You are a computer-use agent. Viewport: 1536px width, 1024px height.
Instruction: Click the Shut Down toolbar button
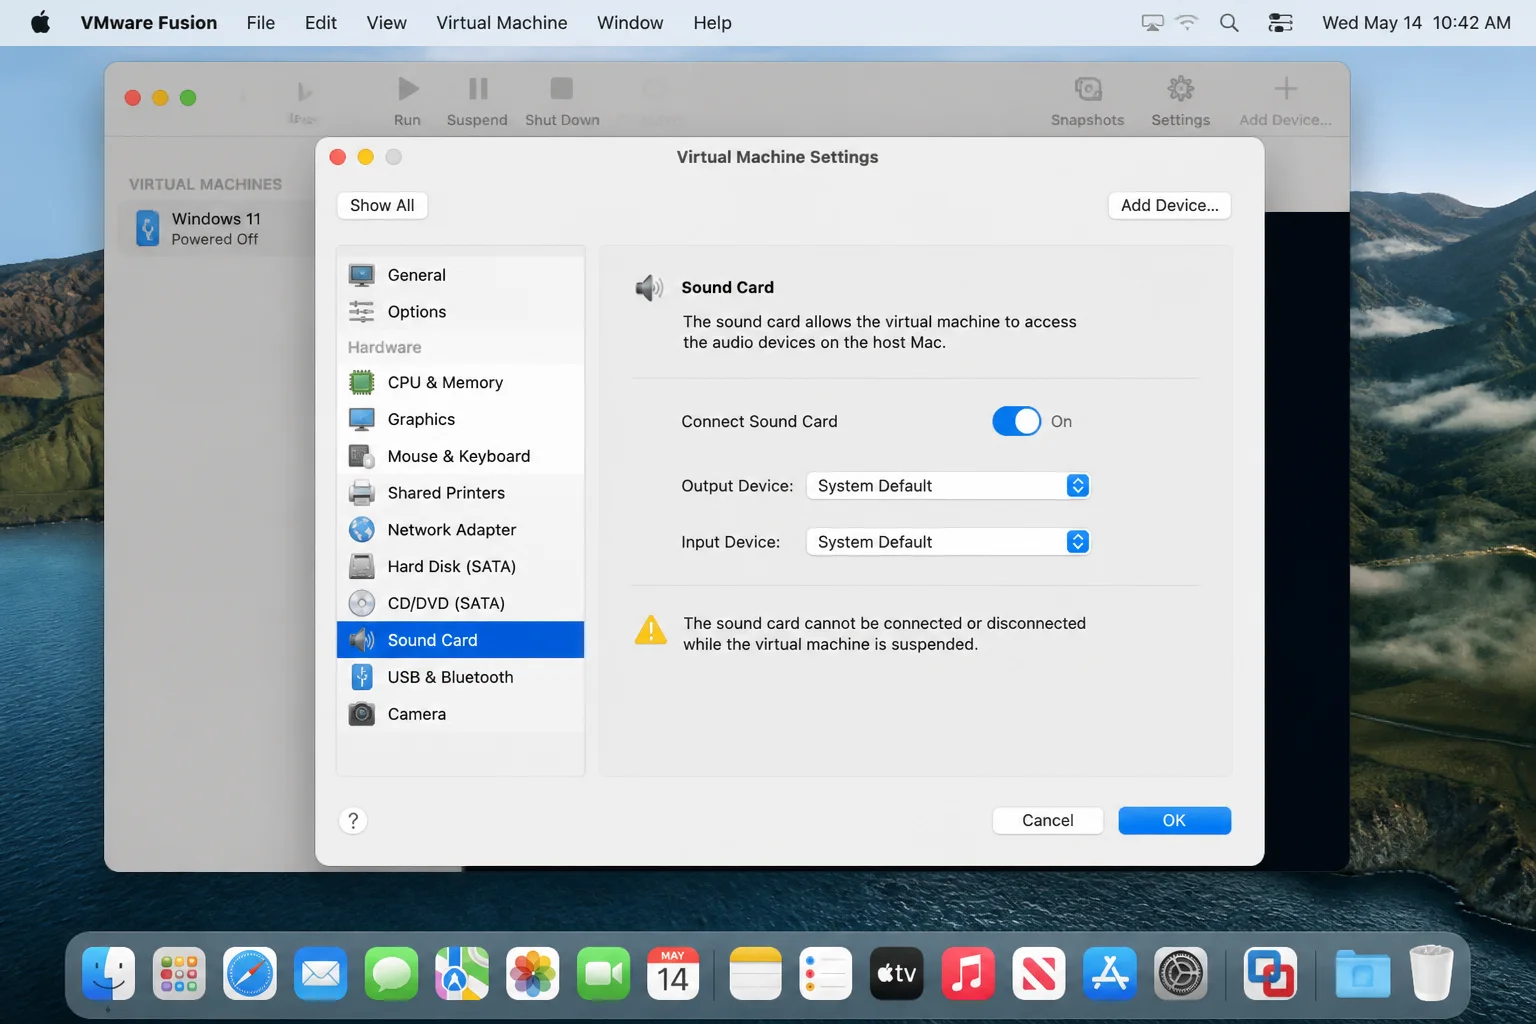pyautogui.click(x=562, y=101)
